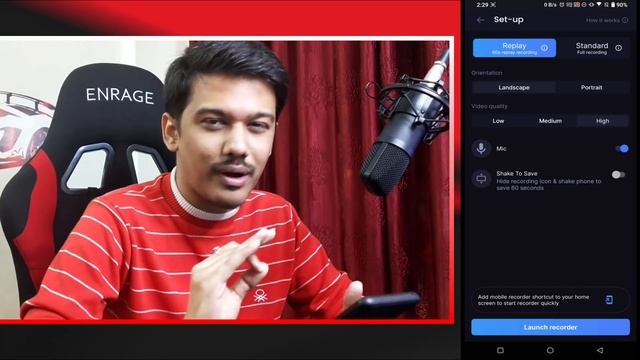Tap the microphone icon
640x360 pixels.
point(481,148)
